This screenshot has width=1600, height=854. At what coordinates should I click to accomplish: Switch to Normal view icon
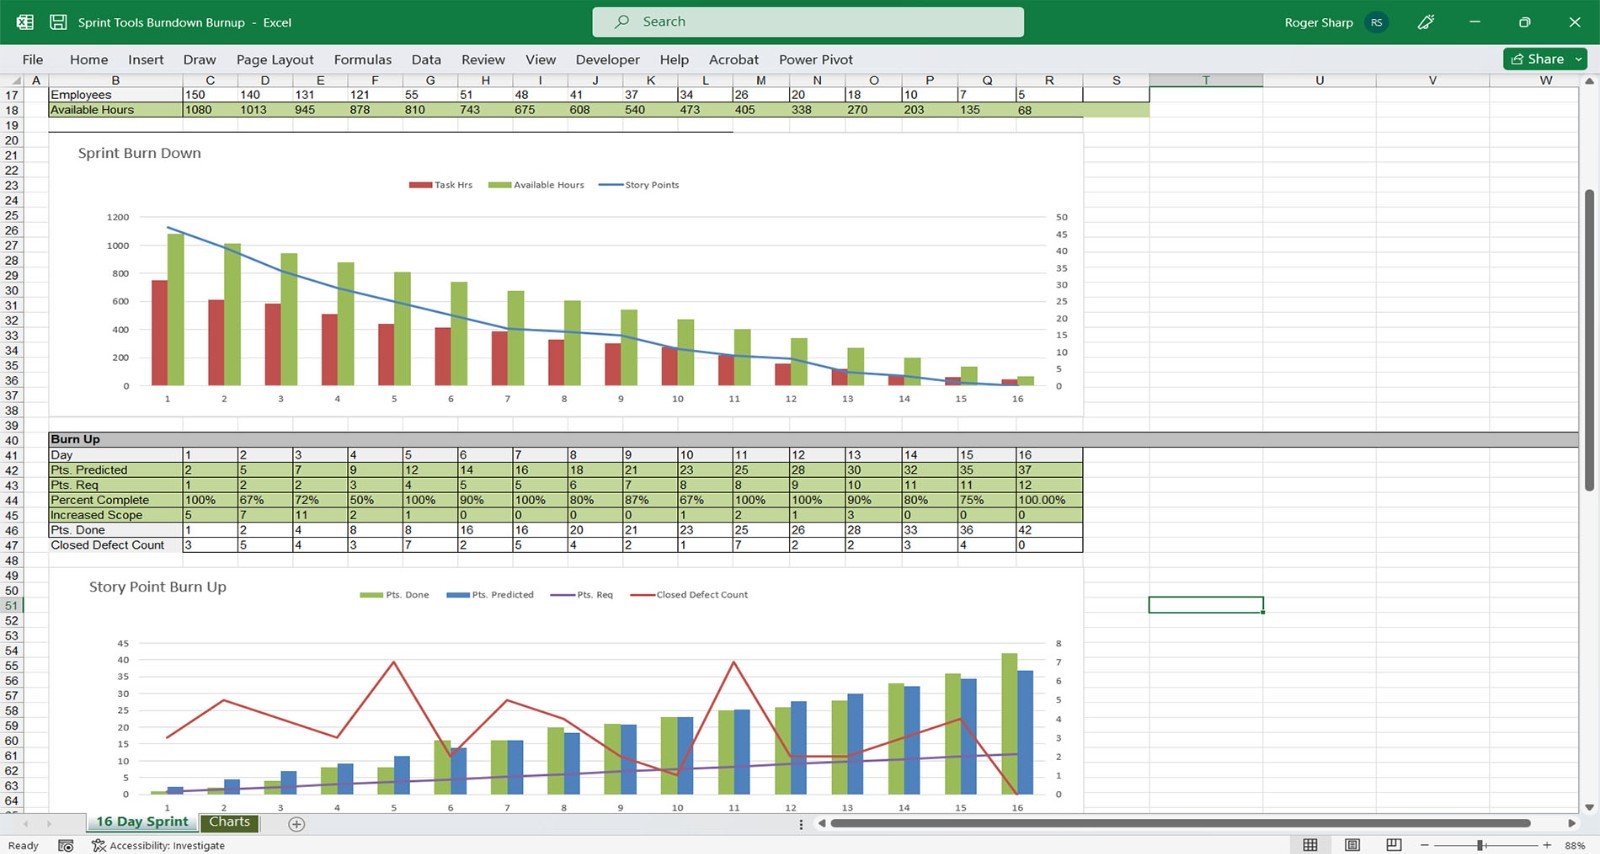(1310, 846)
